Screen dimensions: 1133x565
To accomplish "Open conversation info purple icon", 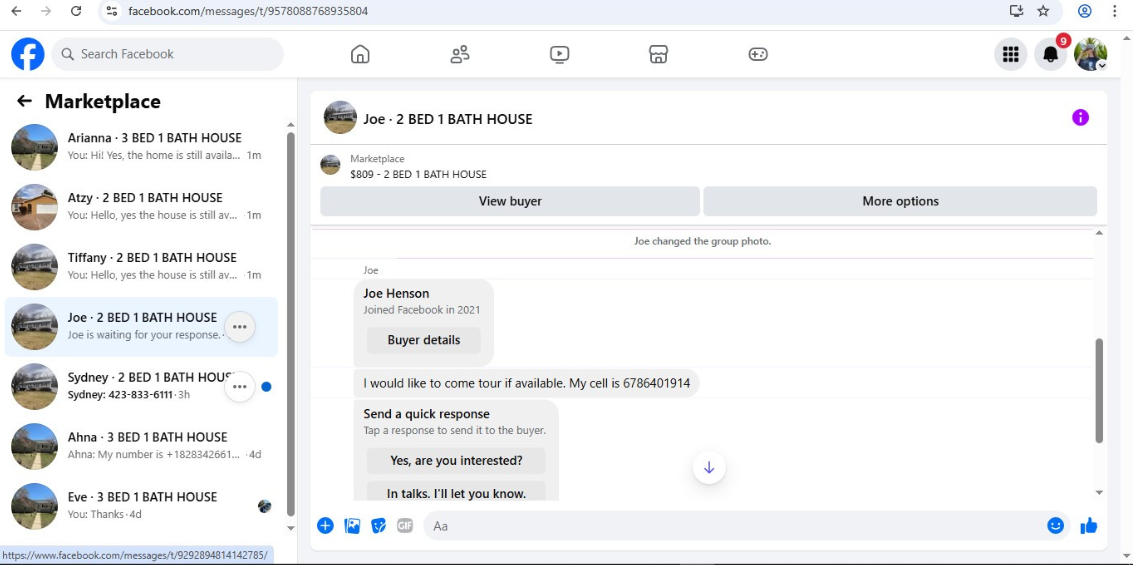I will [x=1080, y=118].
